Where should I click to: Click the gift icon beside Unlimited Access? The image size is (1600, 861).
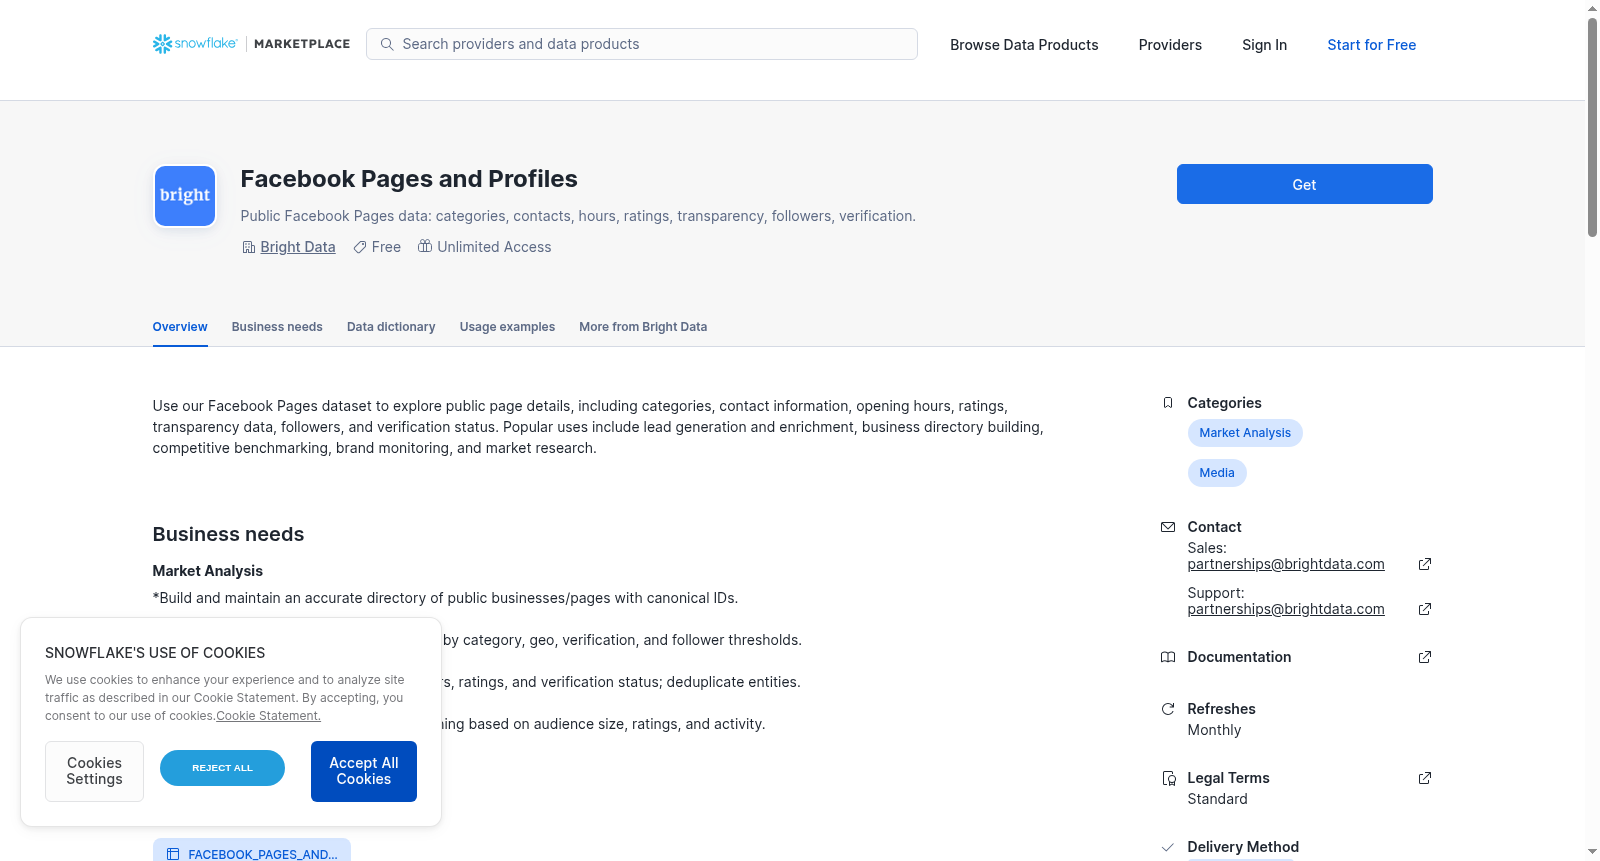tap(425, 246)
